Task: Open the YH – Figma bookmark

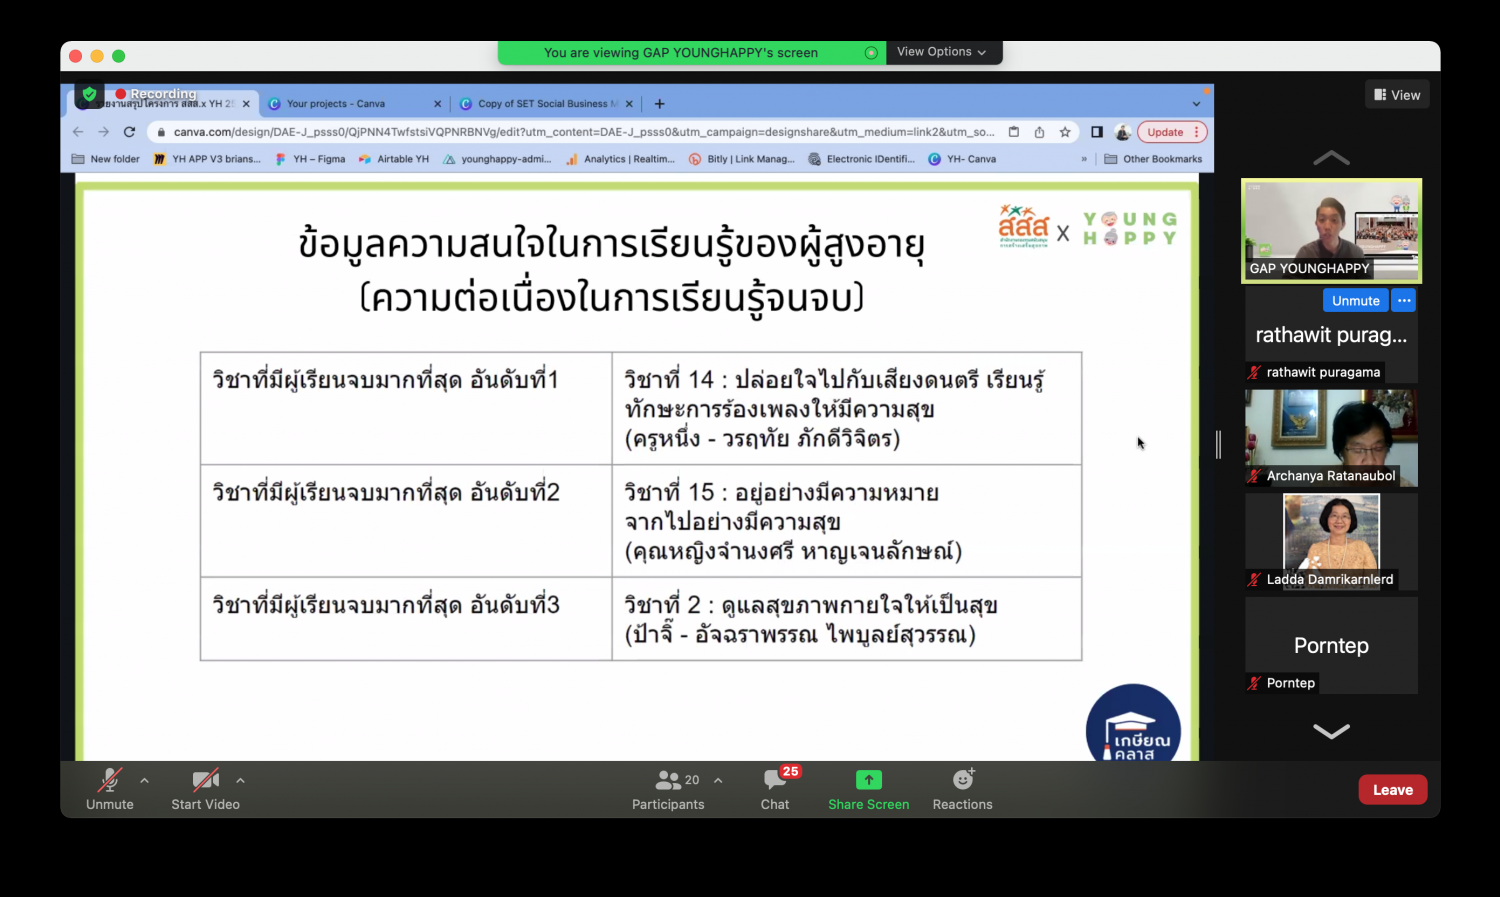Action: point(310,159)
